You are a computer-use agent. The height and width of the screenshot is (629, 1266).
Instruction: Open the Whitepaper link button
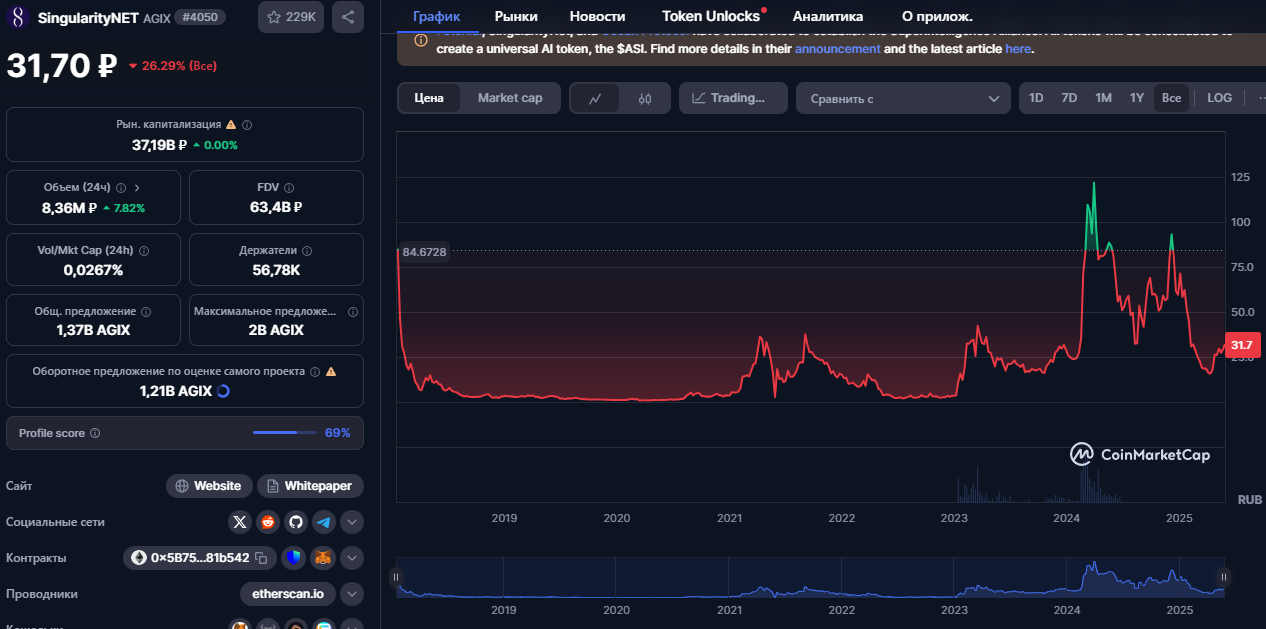(310, 486)
